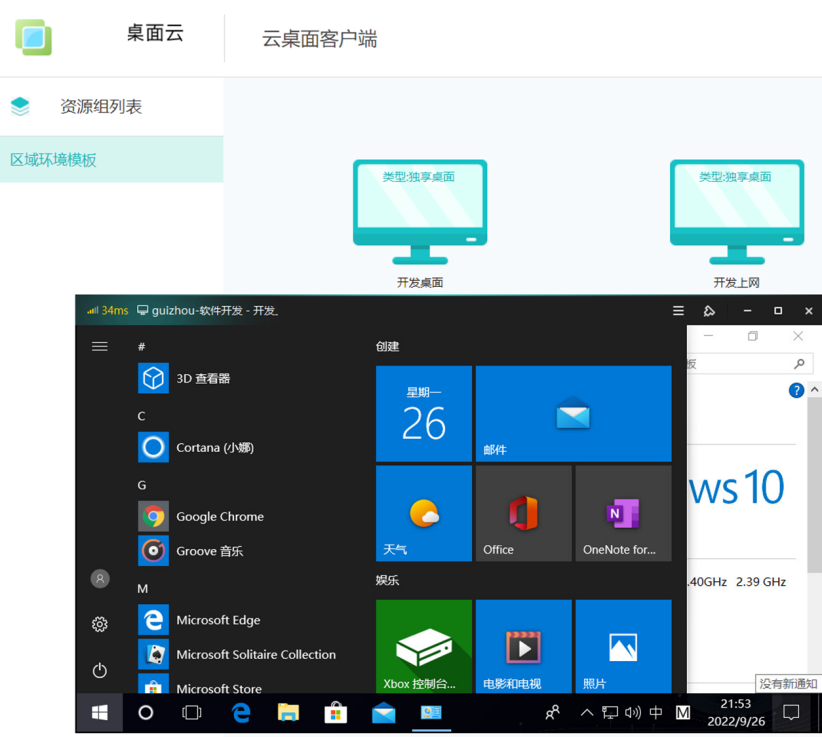This screenshot has width=822, height=737.
Task: Show hidden tray icons chevron
Action: [x=587, y=712]
